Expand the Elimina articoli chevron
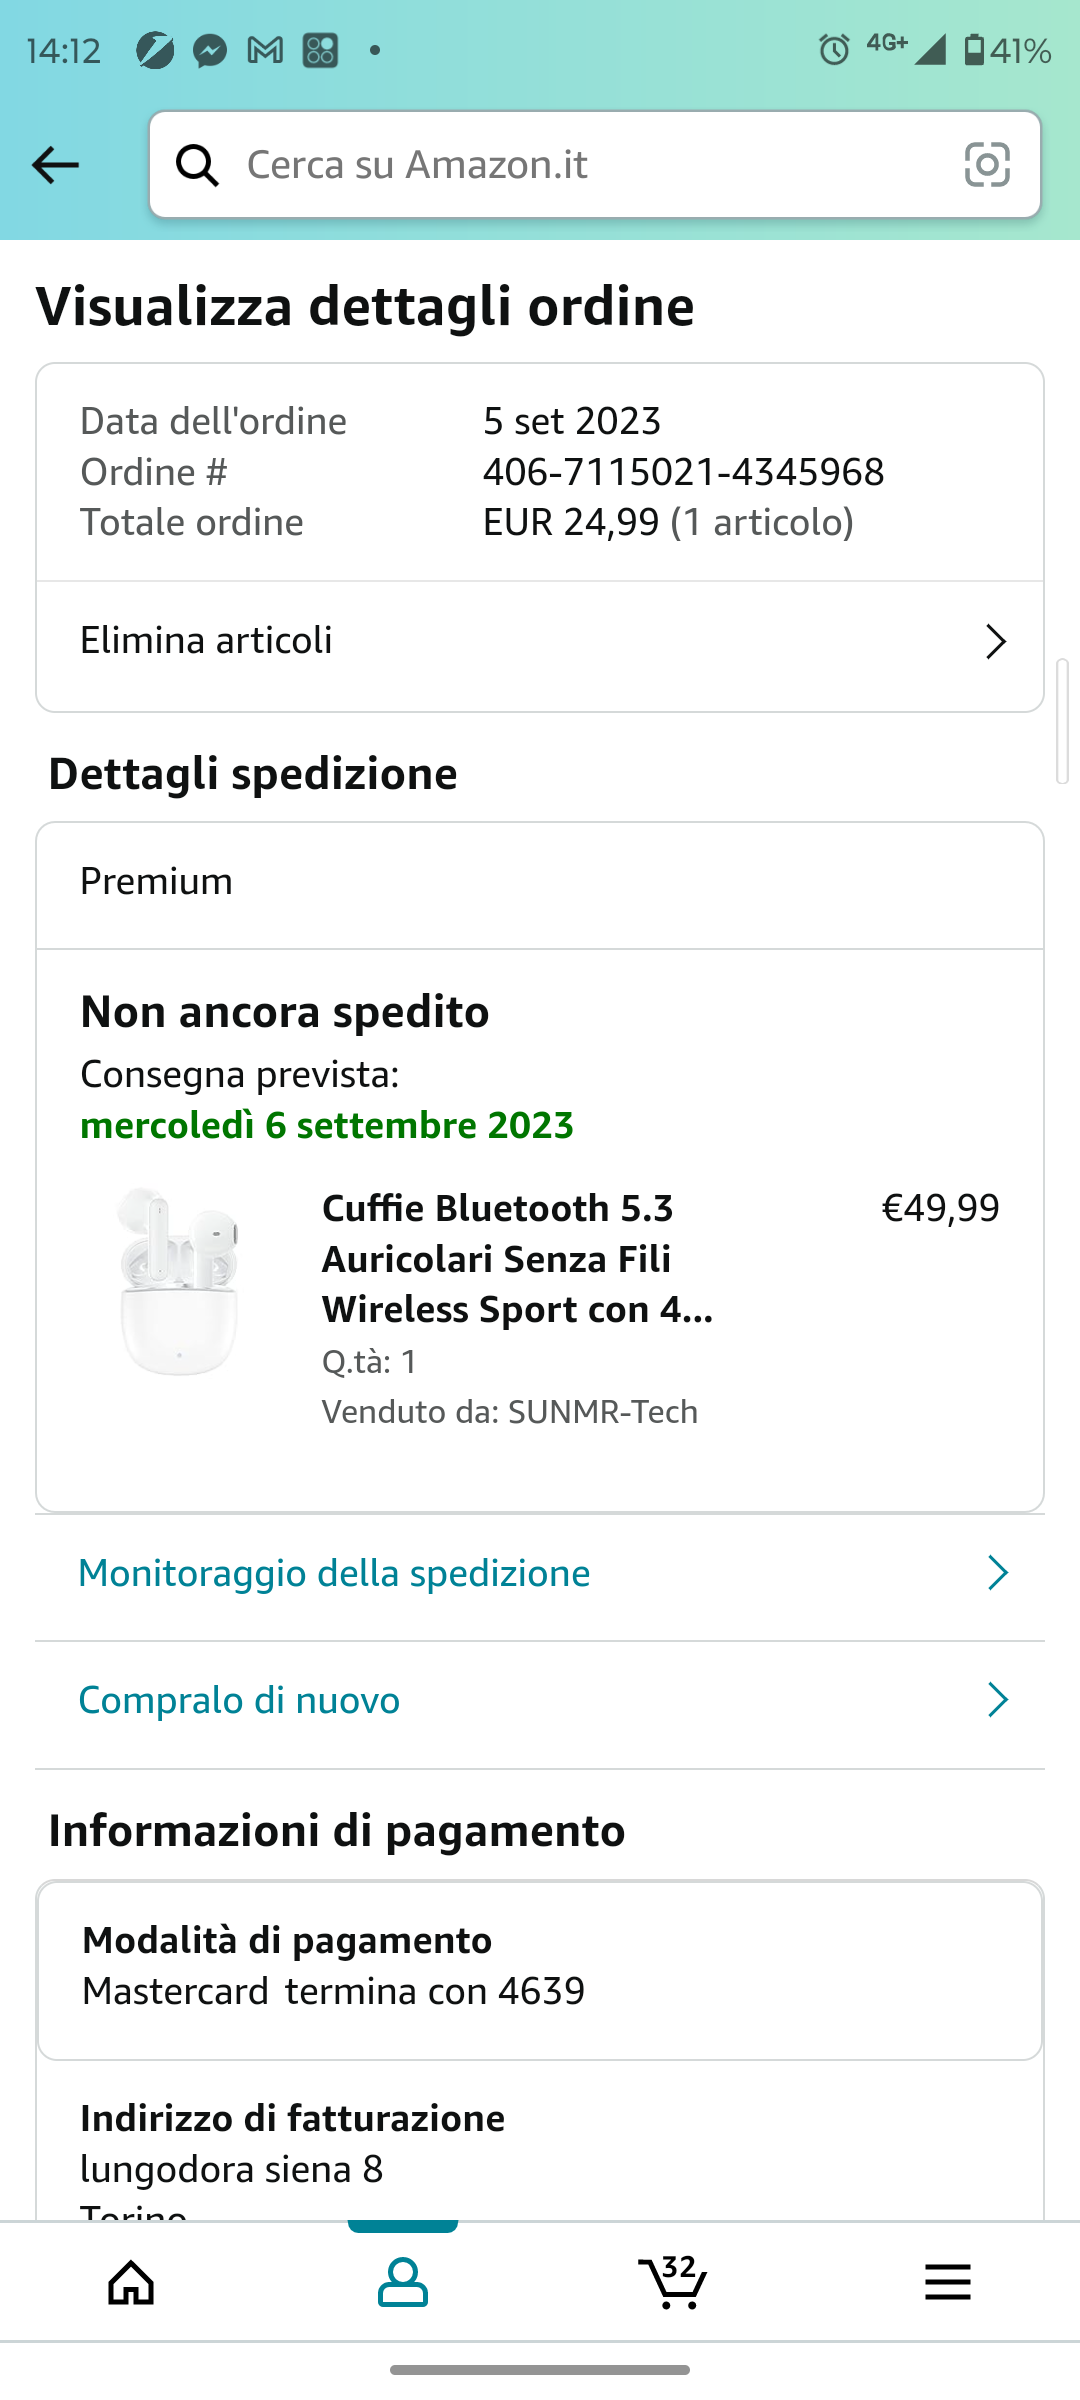Image resolution: width=1080 pixels, height=2400 pixels. pyautogui.click(x=995, y=642)
